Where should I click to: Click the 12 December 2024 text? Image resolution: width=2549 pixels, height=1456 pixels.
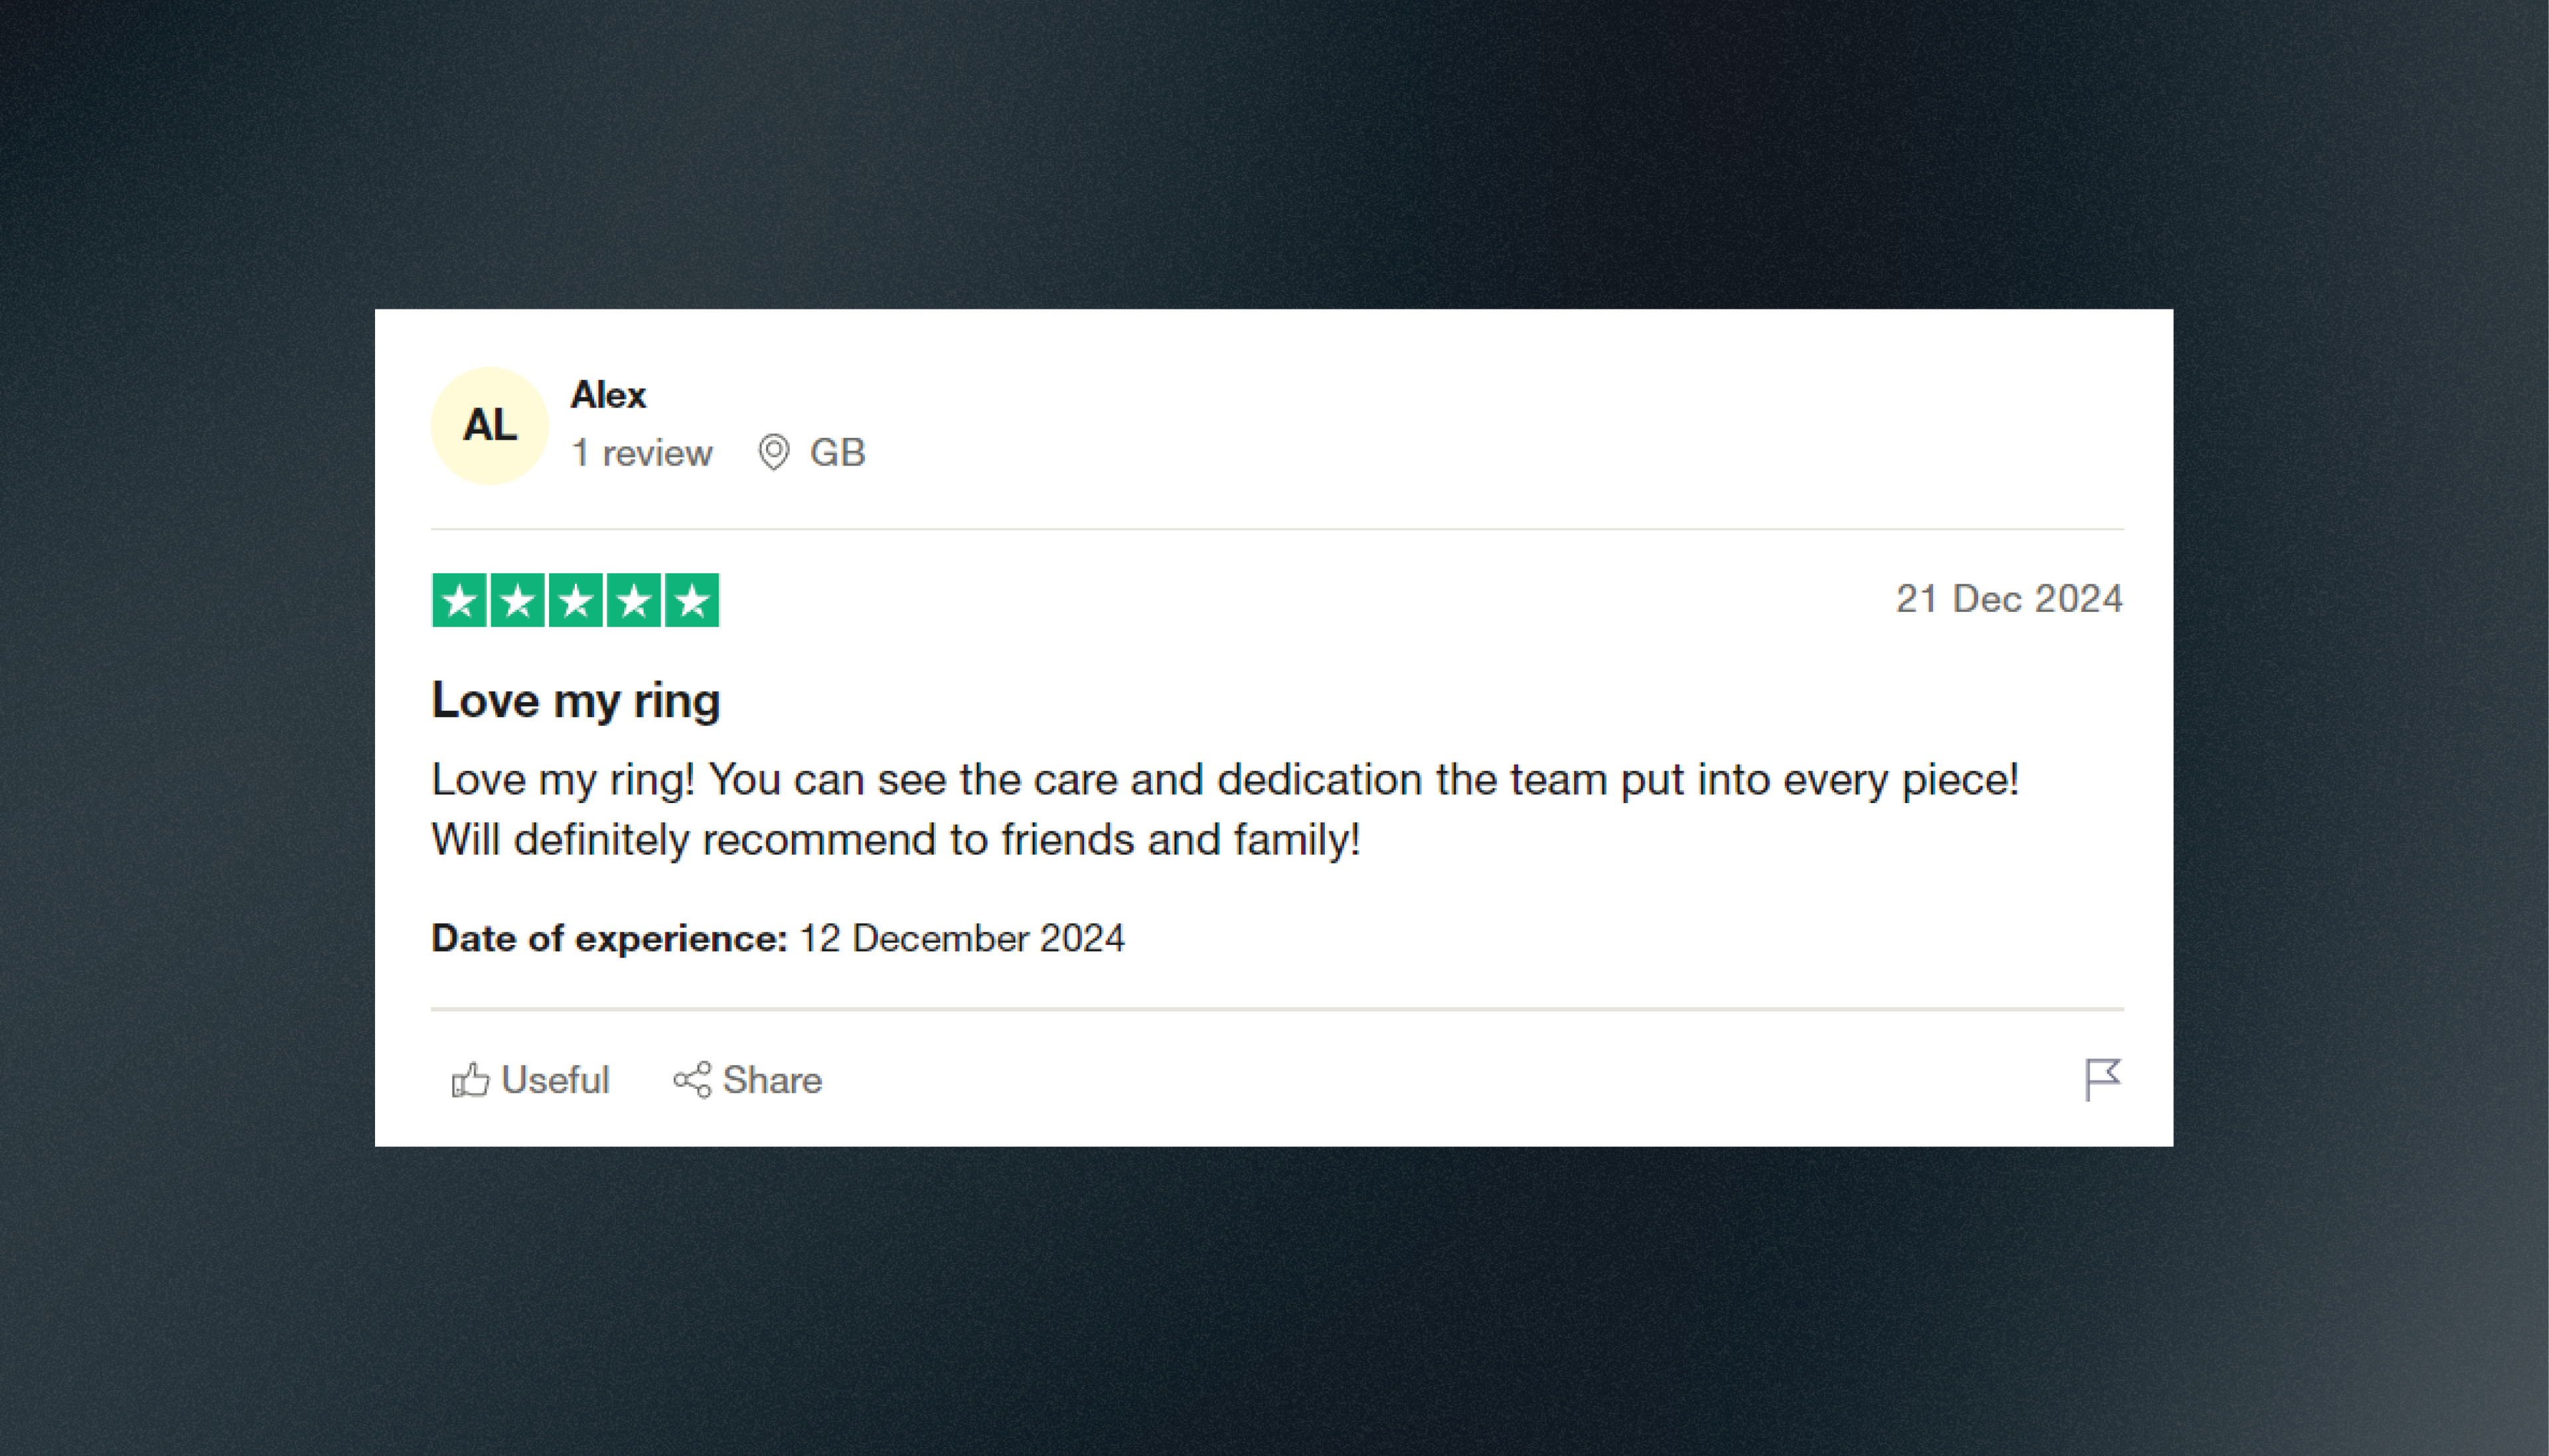(961, 939)
